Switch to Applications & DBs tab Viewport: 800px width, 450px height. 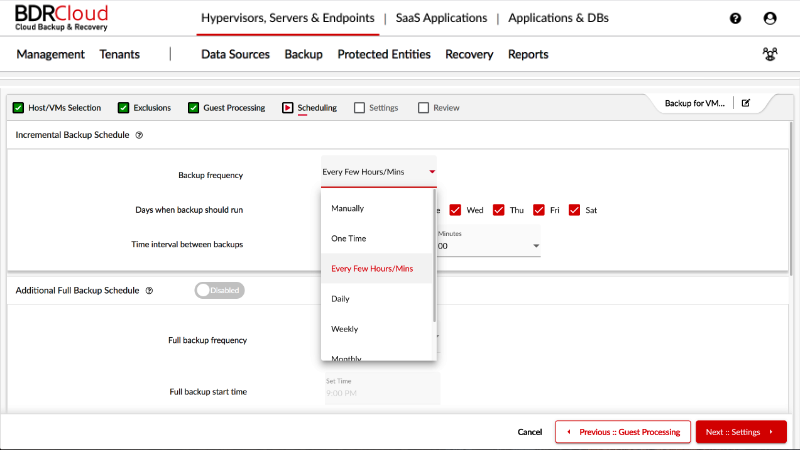pos(558,18)
